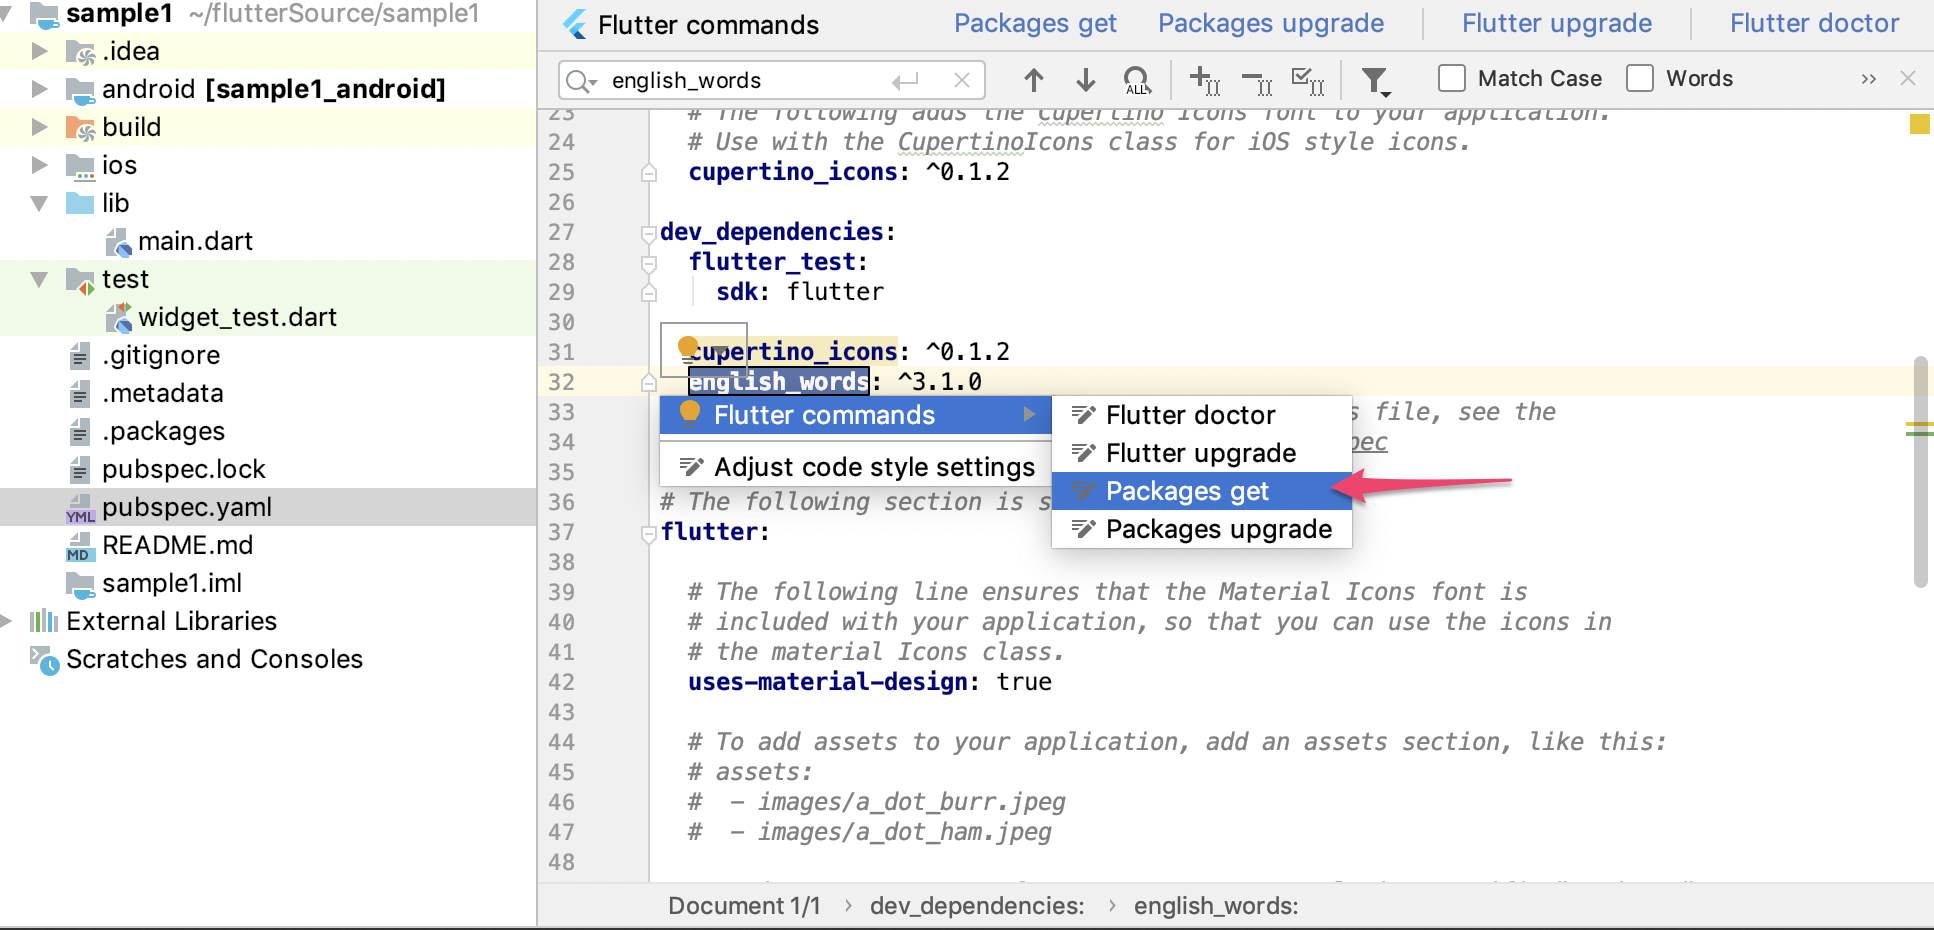Enable the Words checkbox

[x=1640, y=78]
